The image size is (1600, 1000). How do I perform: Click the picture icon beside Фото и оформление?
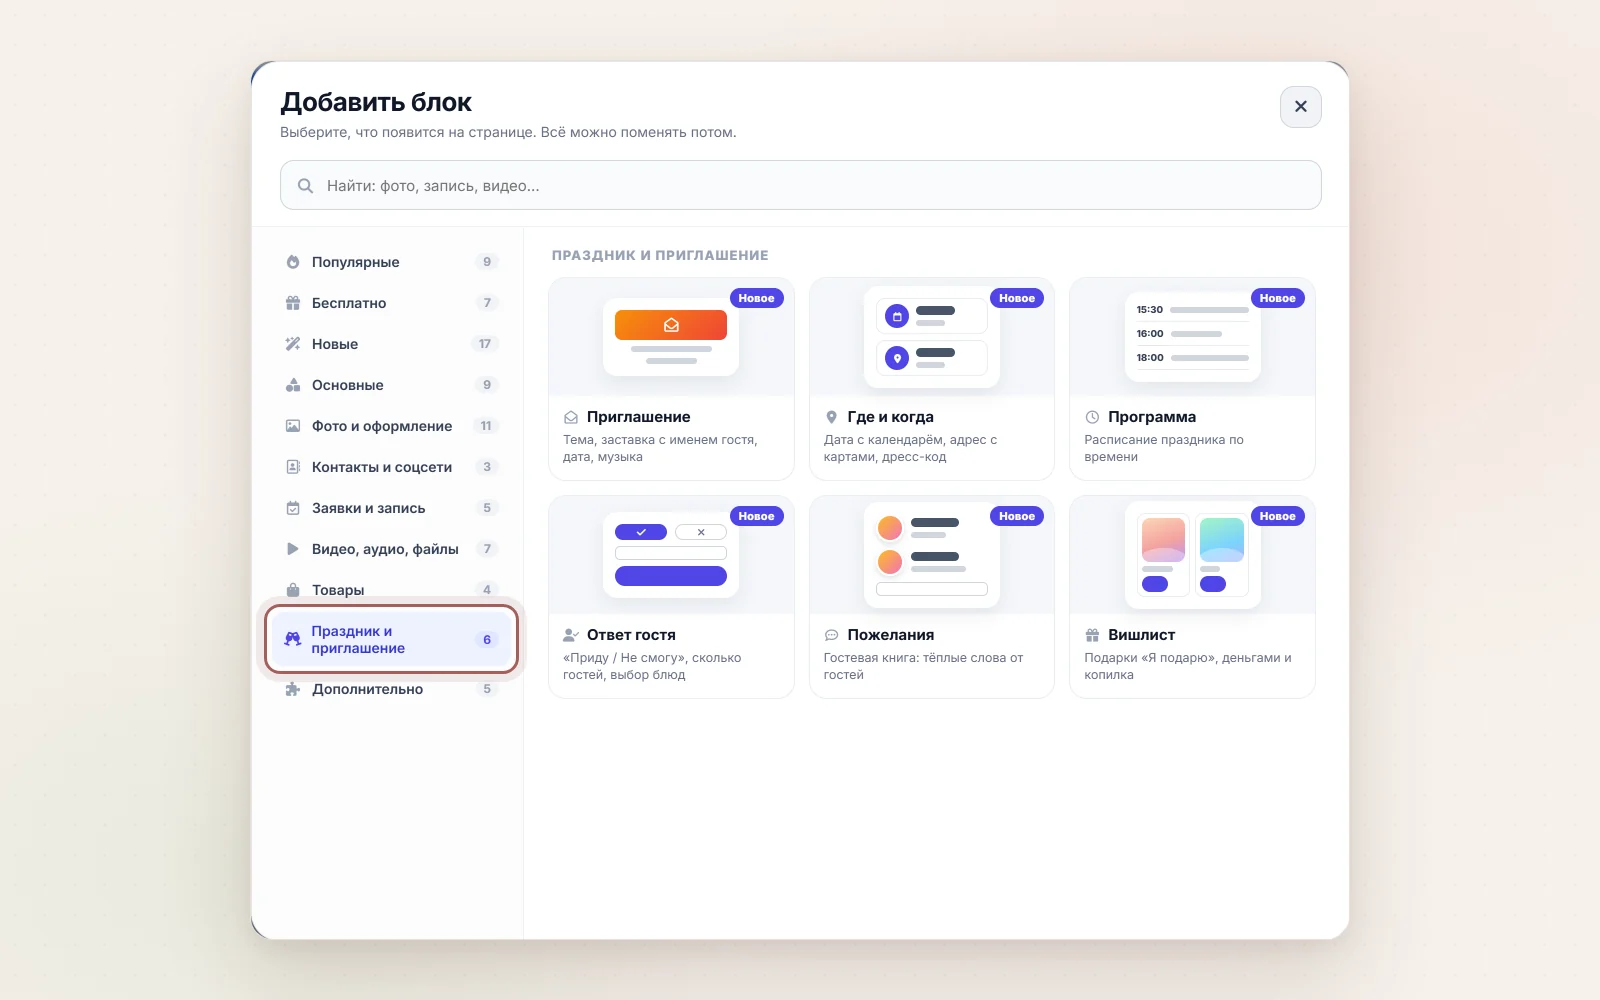coord(293,426)
